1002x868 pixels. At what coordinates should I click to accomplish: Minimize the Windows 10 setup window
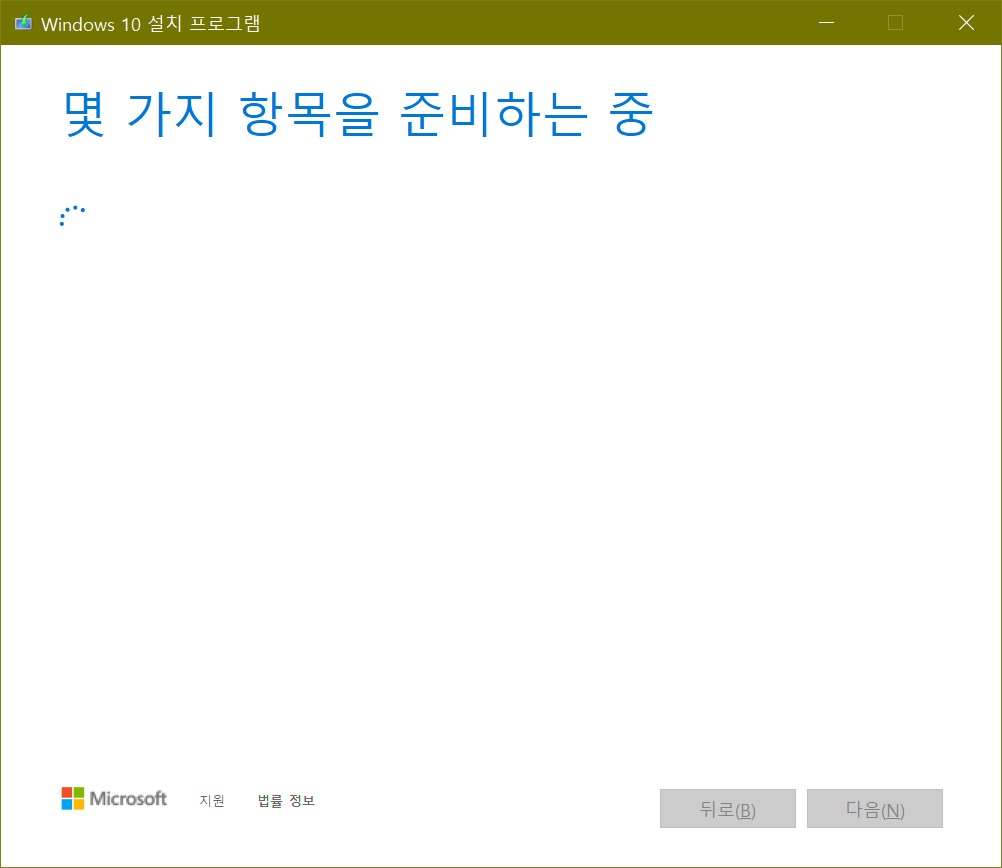[826, 22]
